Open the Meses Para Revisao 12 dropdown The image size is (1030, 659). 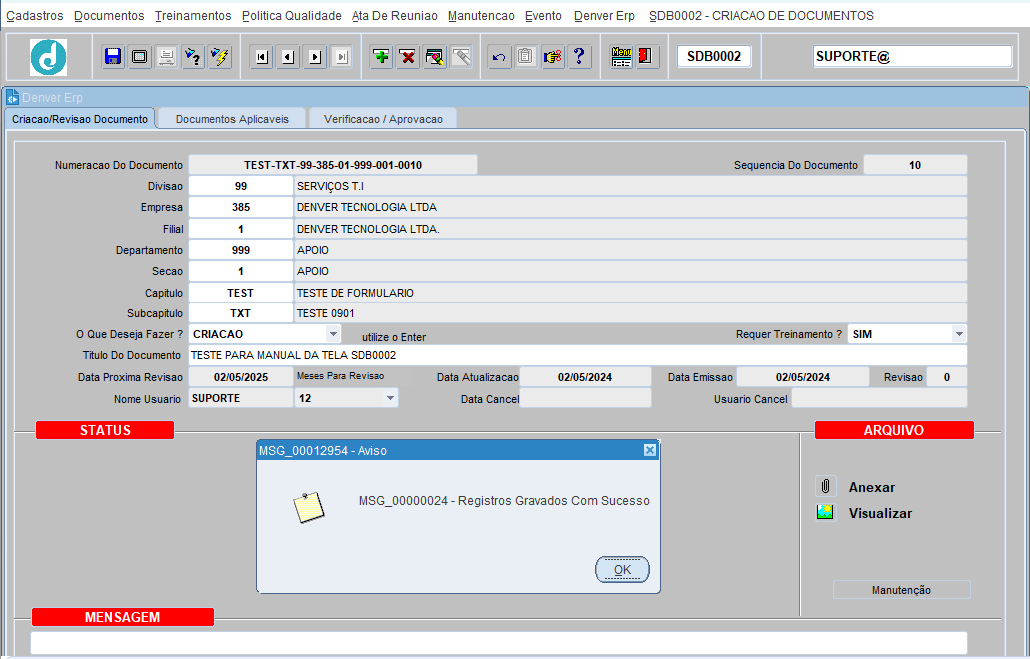pos(390,398)
